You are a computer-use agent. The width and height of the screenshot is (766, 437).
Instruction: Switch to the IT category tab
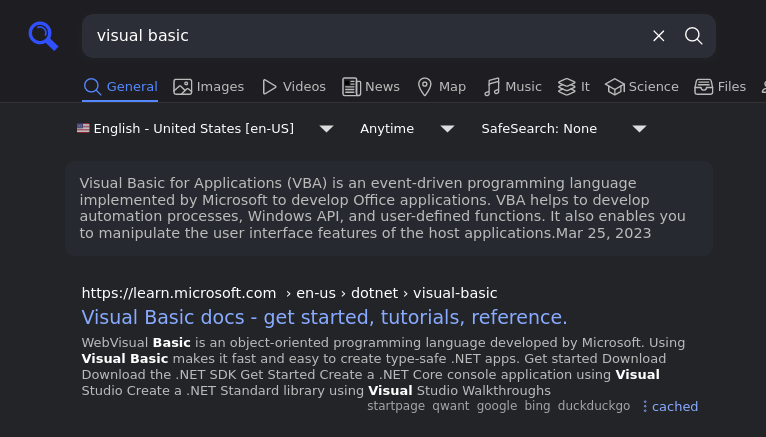coord(574,87)
